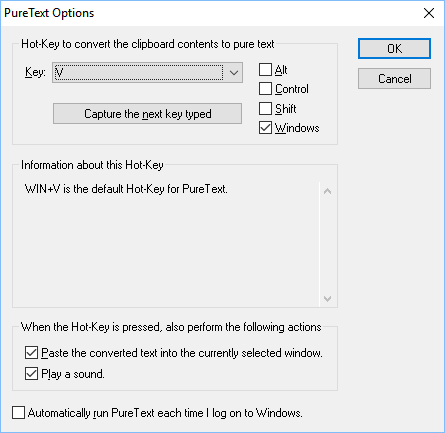Select the Key combo box showing V
Image resolution: width=445 pixels, height=433 pixels.
pos(147,72)
